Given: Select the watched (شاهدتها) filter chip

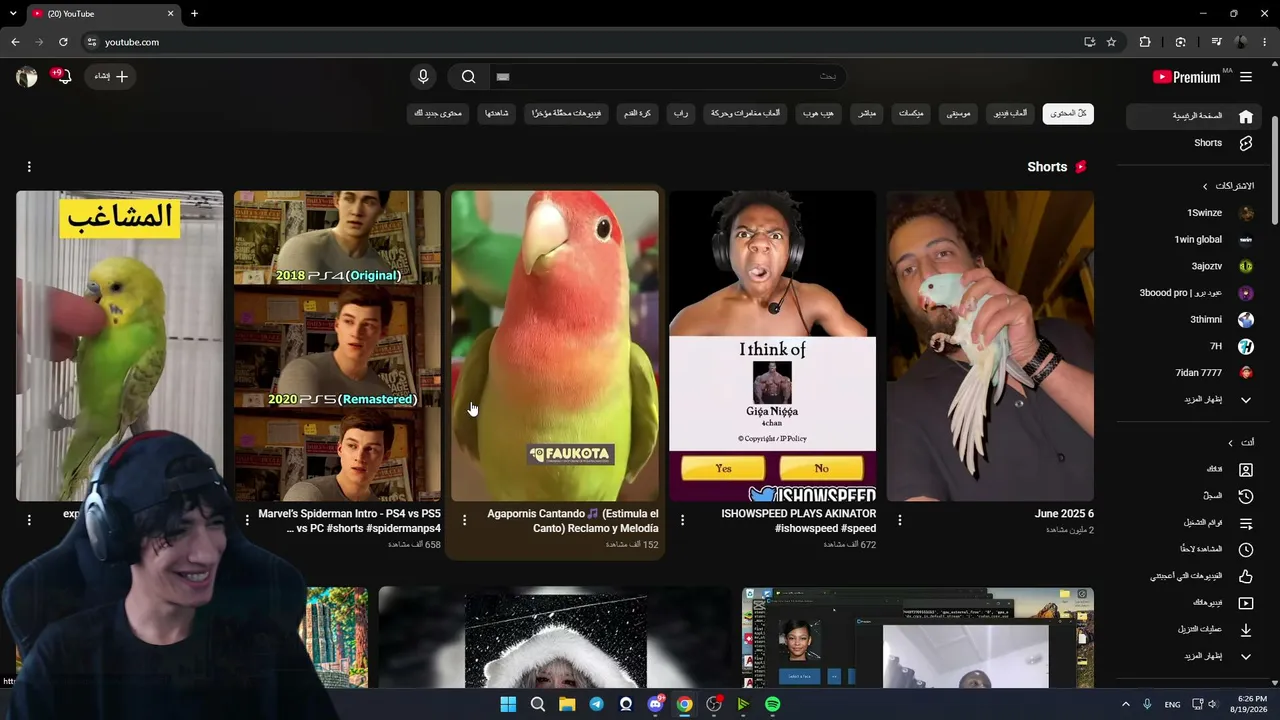Looking at the screenshot, I should point(497,113).
